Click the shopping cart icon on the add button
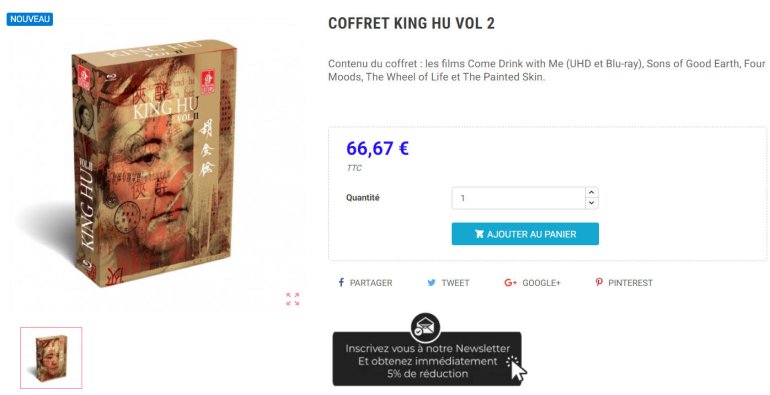This screenshot has width=770, height=395. 479,234
